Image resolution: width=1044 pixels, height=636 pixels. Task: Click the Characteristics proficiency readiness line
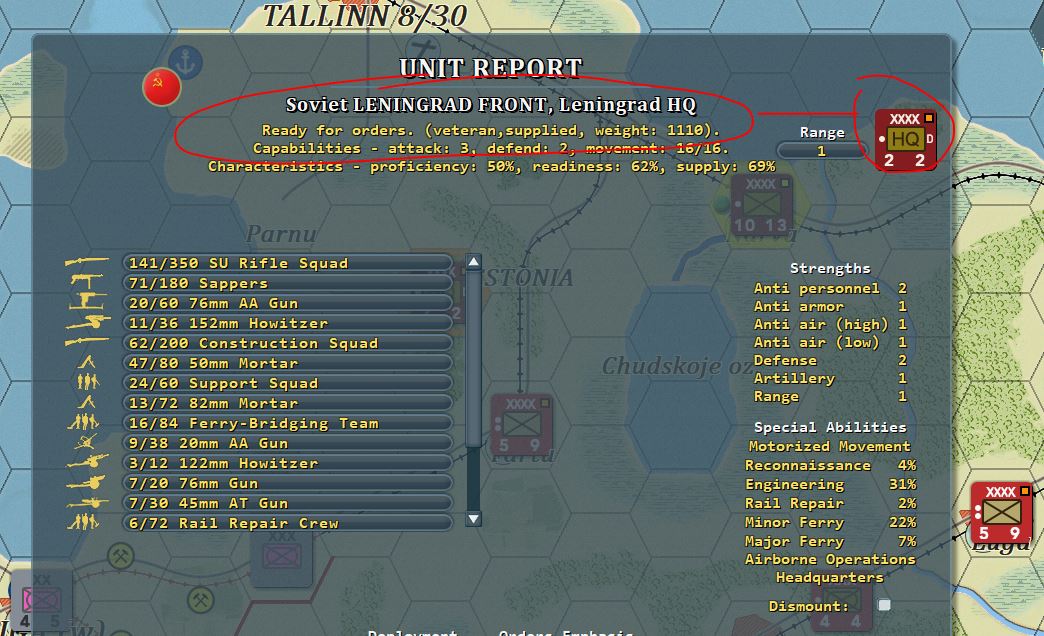pos(491,166)
